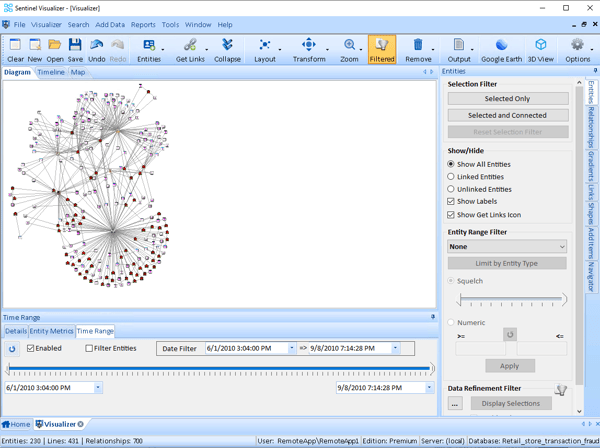600x448 pixels.
Task: Click the Get Links toolbar icon
Action: [189, 46]
